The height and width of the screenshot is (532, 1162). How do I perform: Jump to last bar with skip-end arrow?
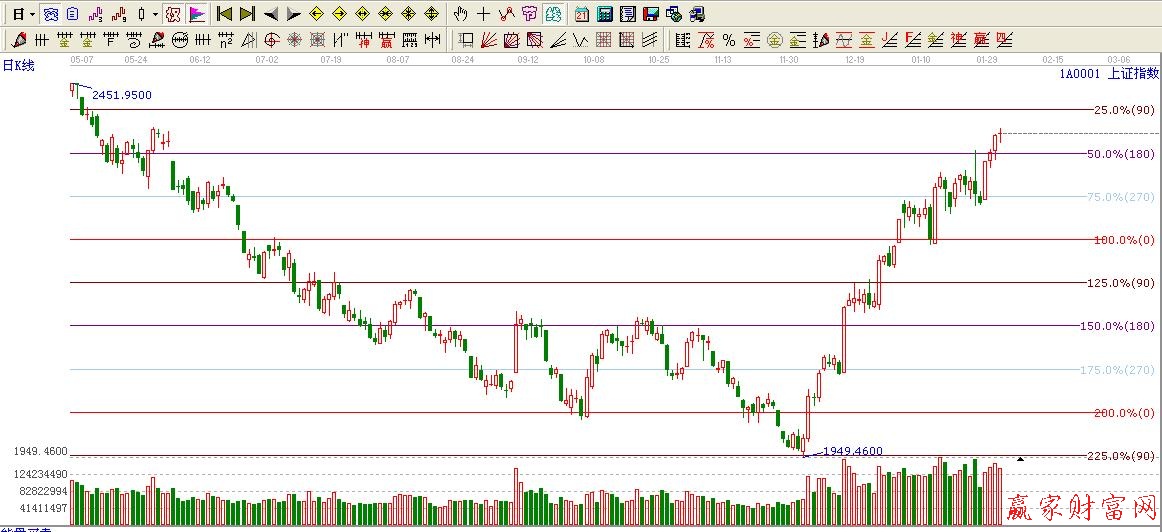(x=247, y=14)
